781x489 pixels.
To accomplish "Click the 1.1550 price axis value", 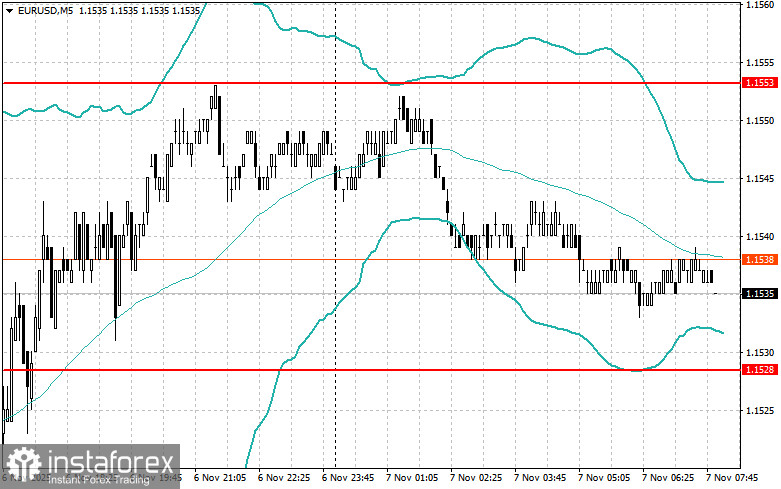I will coord(760,121).
